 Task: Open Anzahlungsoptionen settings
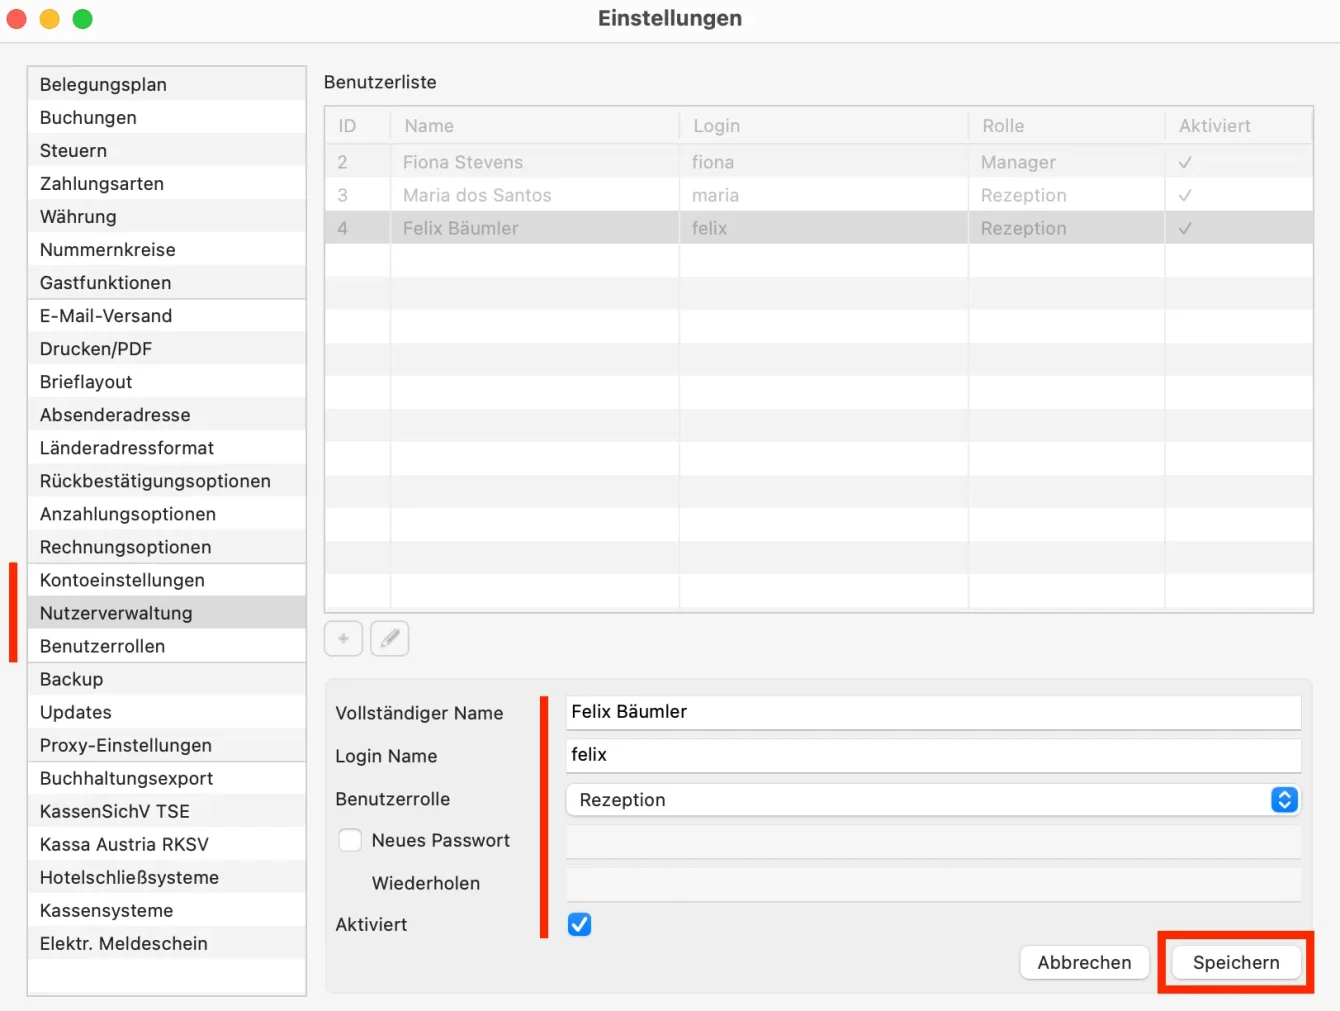[x=167, y=513]
